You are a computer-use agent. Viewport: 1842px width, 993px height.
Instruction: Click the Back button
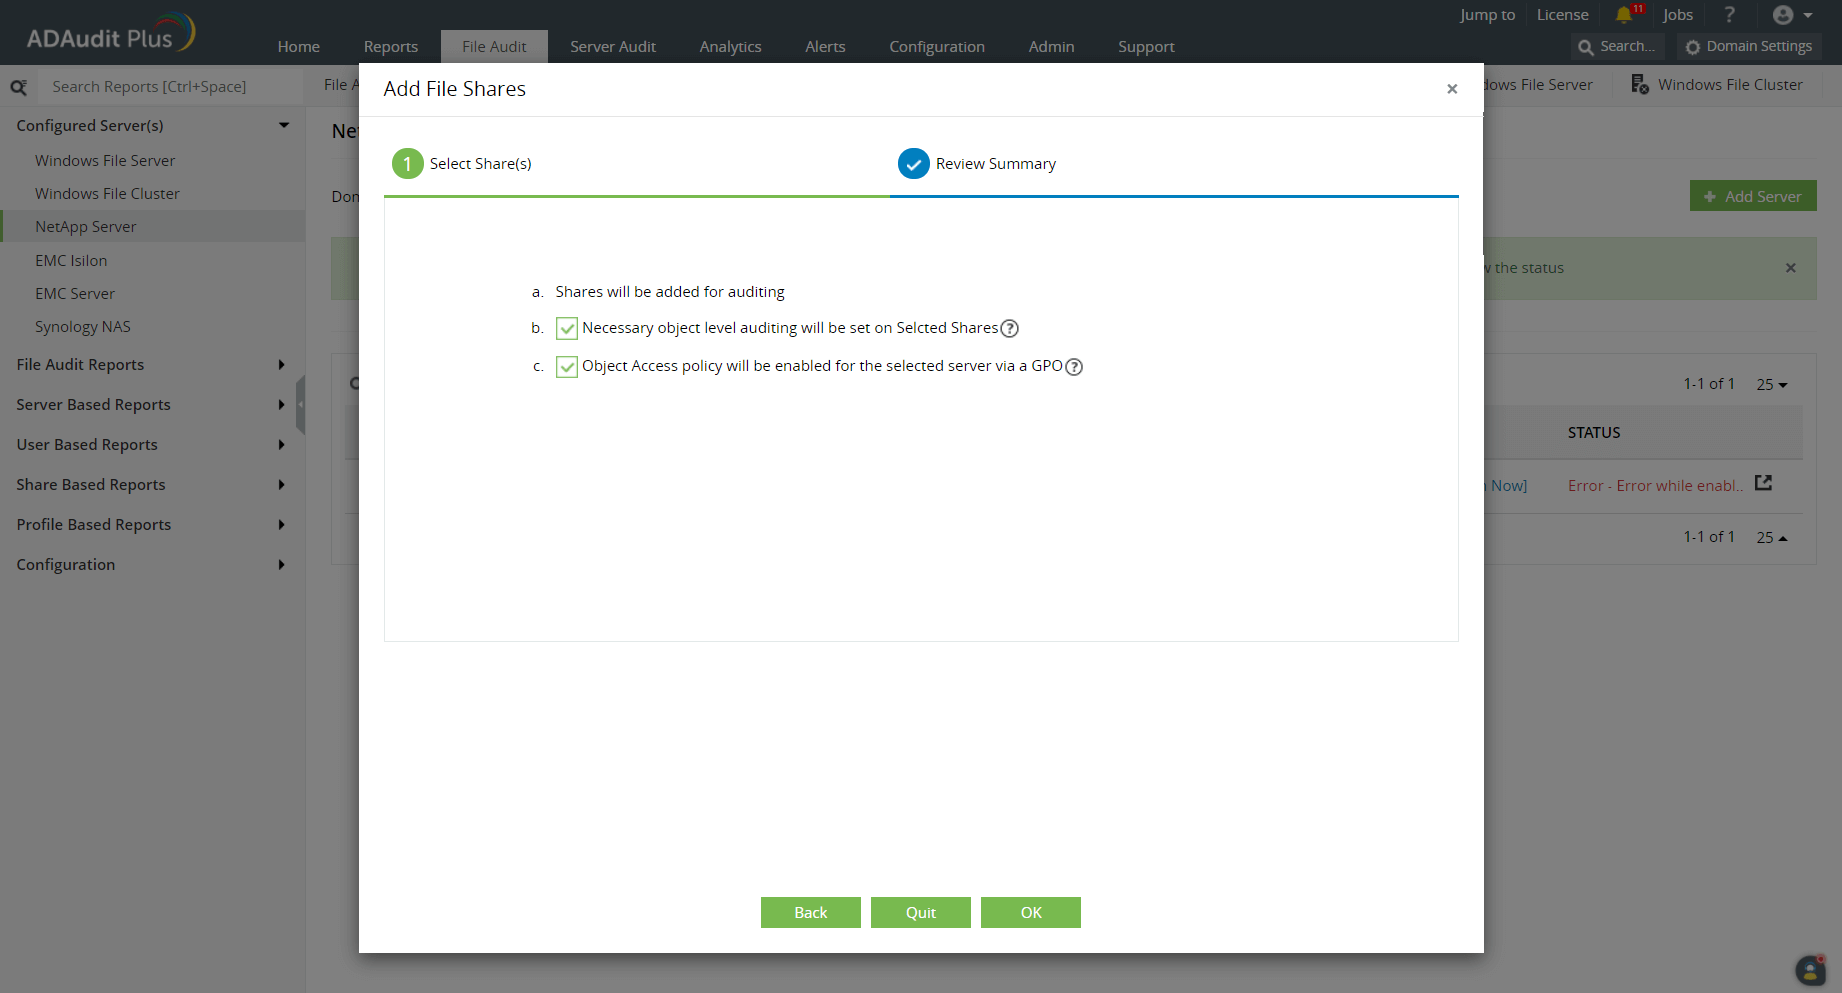(811, 912)
